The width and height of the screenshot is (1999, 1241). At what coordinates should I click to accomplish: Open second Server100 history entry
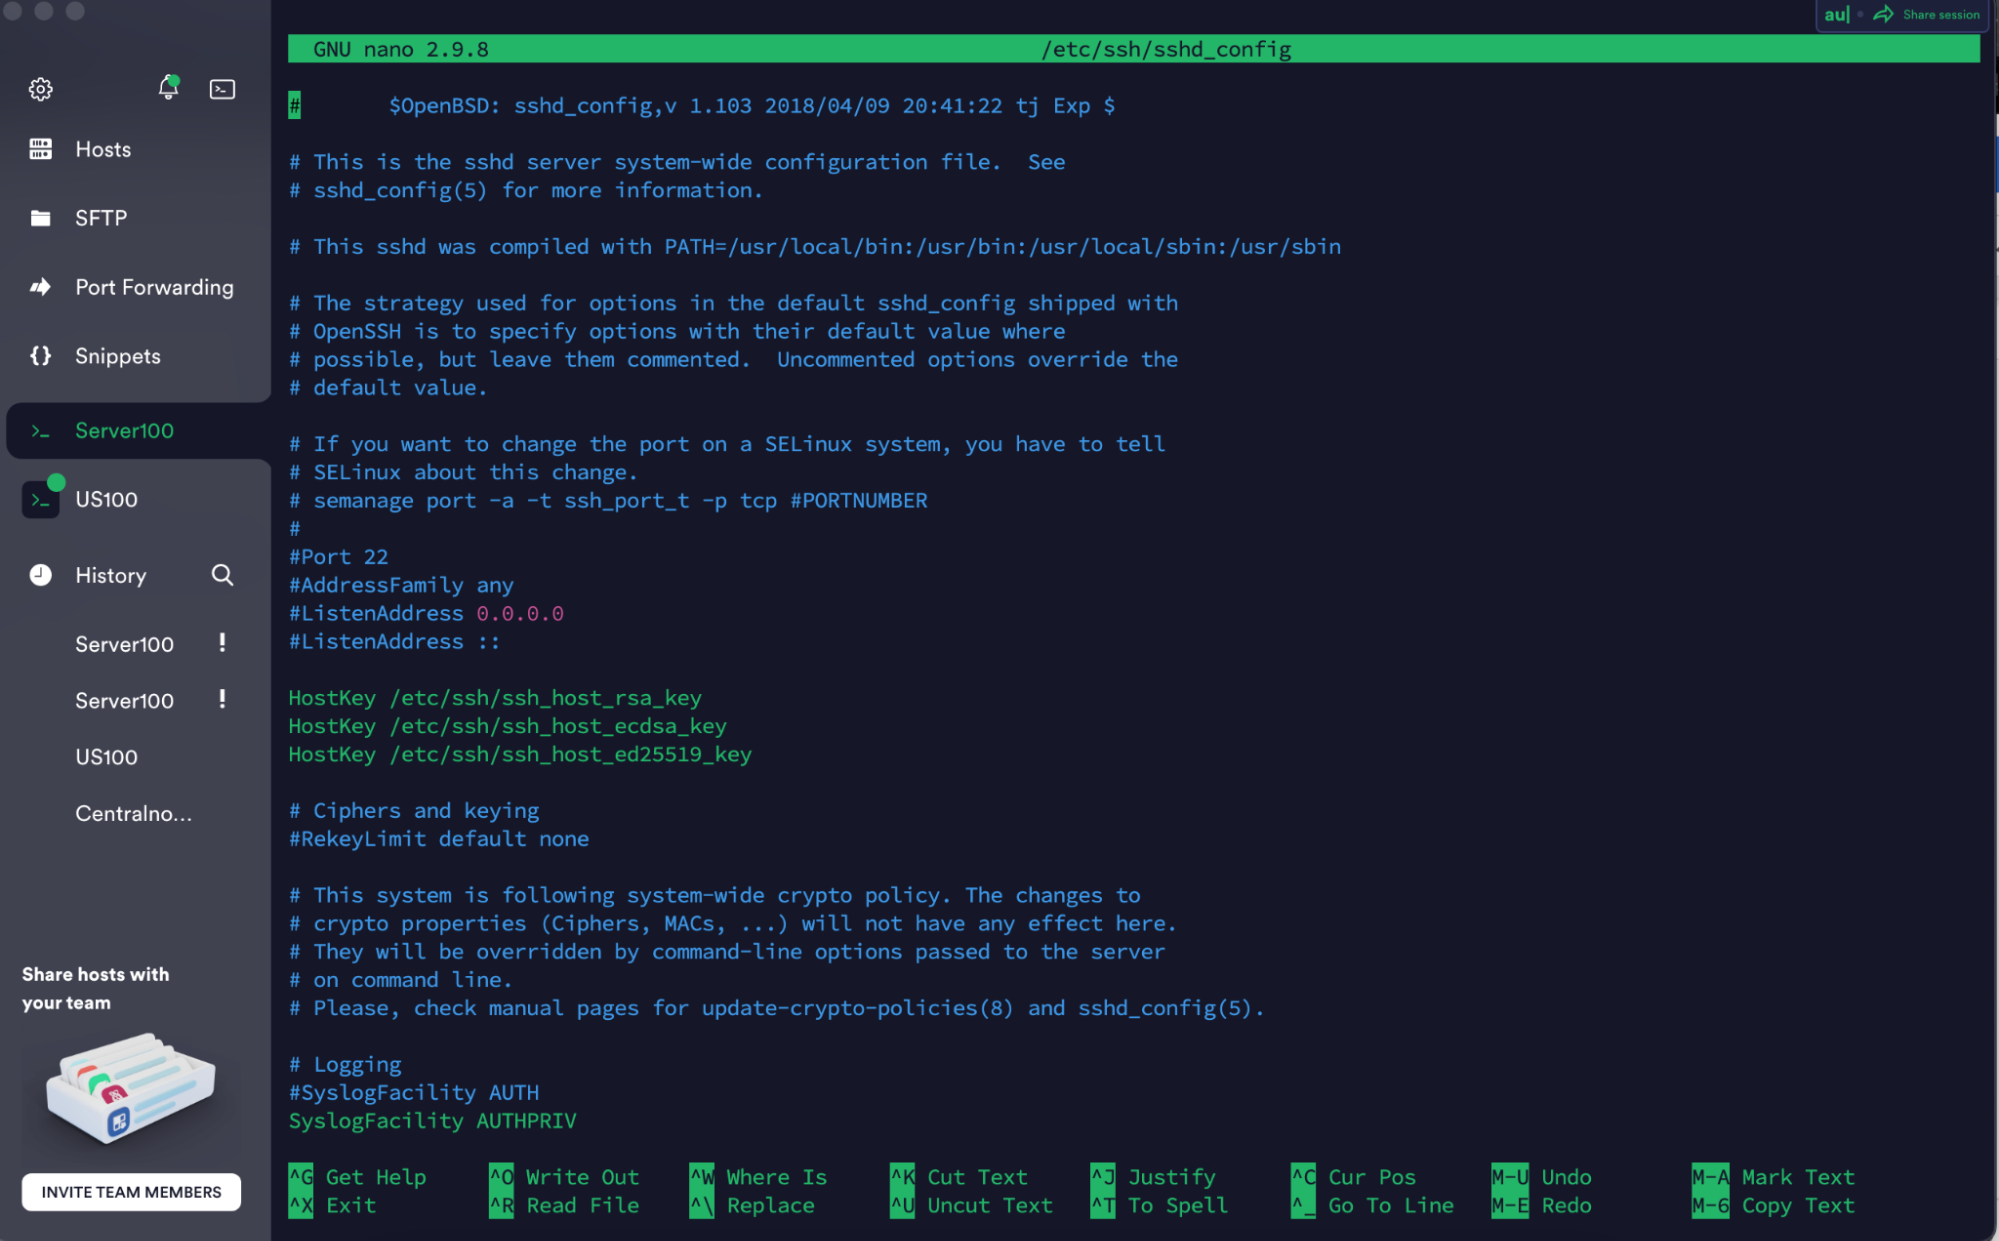[124, 701]
